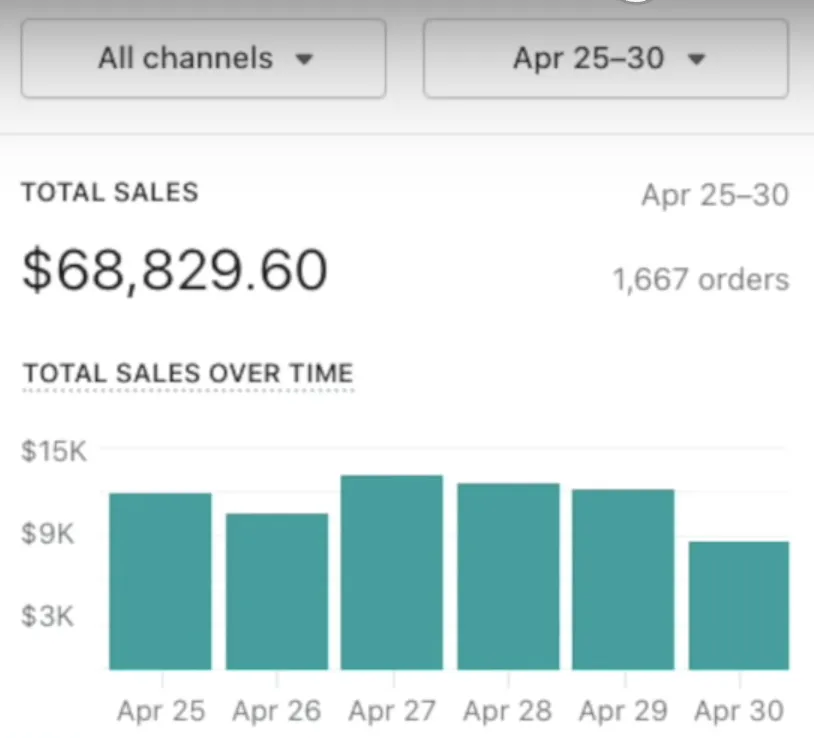Click the $9K y-axis label
The height and width of the screenshot is (738, 814).
click(x=49, y=533)
